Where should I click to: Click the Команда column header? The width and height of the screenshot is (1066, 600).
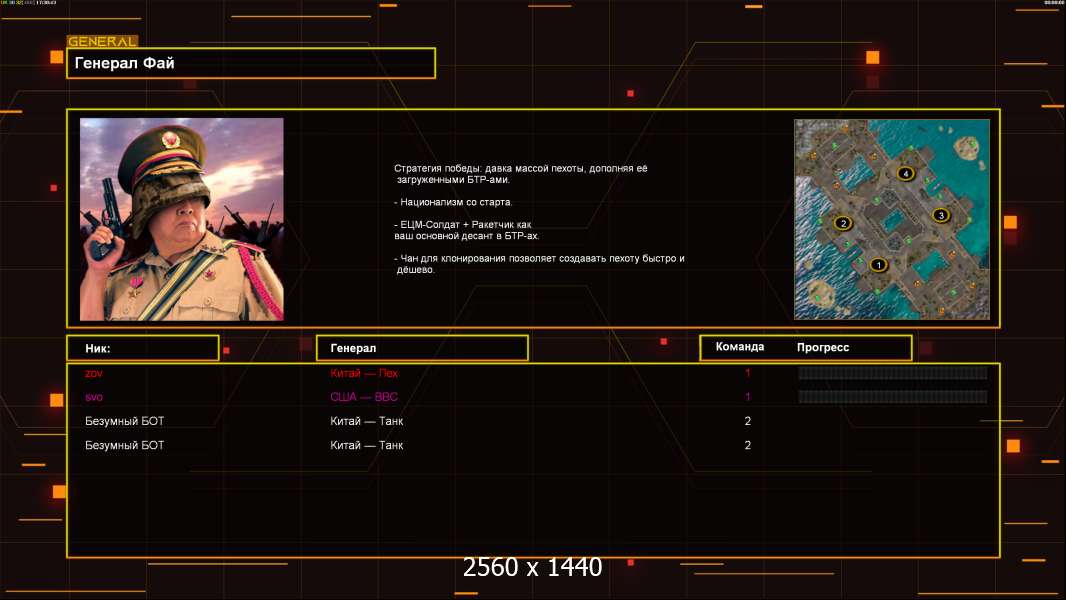coord(740,347)
